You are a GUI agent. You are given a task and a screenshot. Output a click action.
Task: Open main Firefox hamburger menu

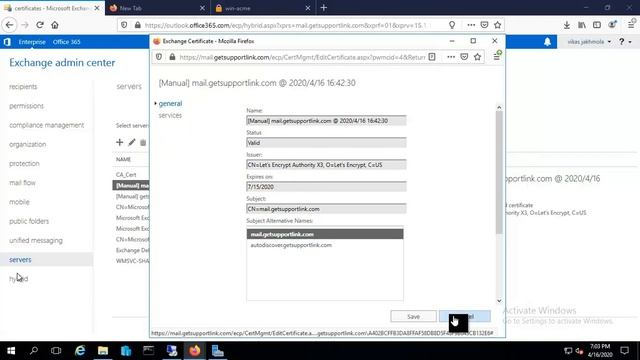coord(631,25)
